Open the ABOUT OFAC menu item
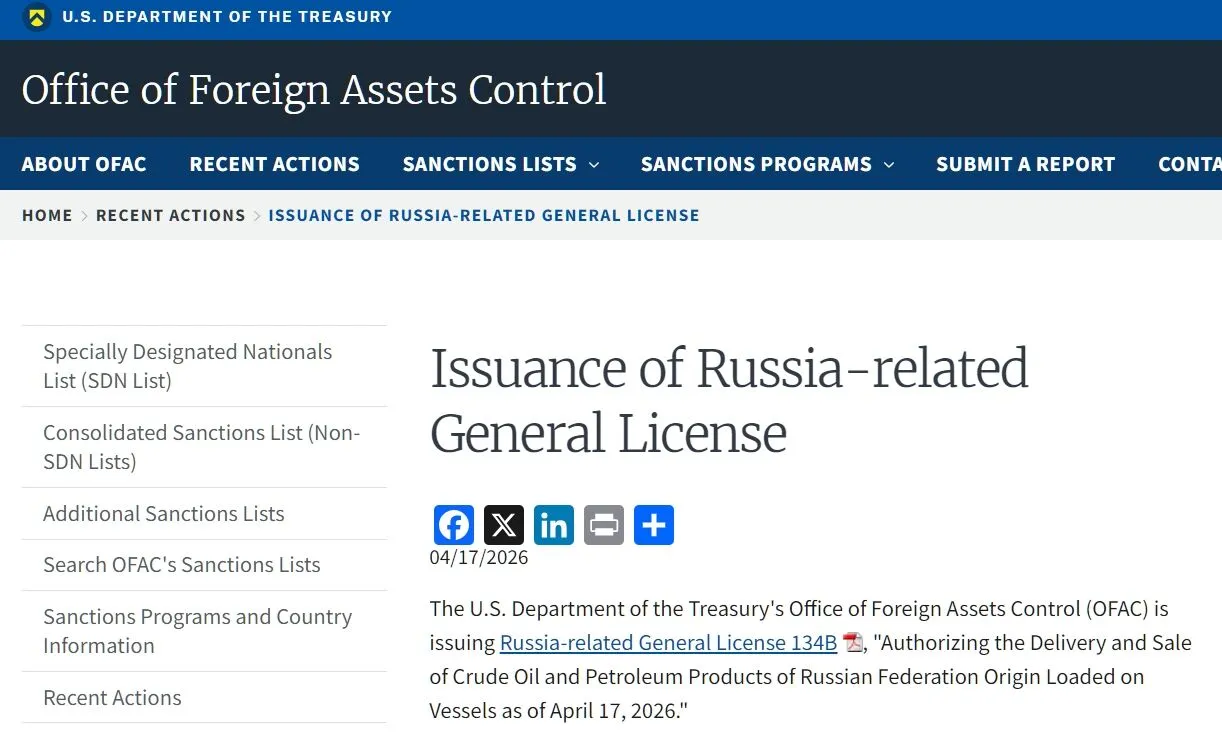Viewport: 1222px width, 739px height. [x=84, y=164]
